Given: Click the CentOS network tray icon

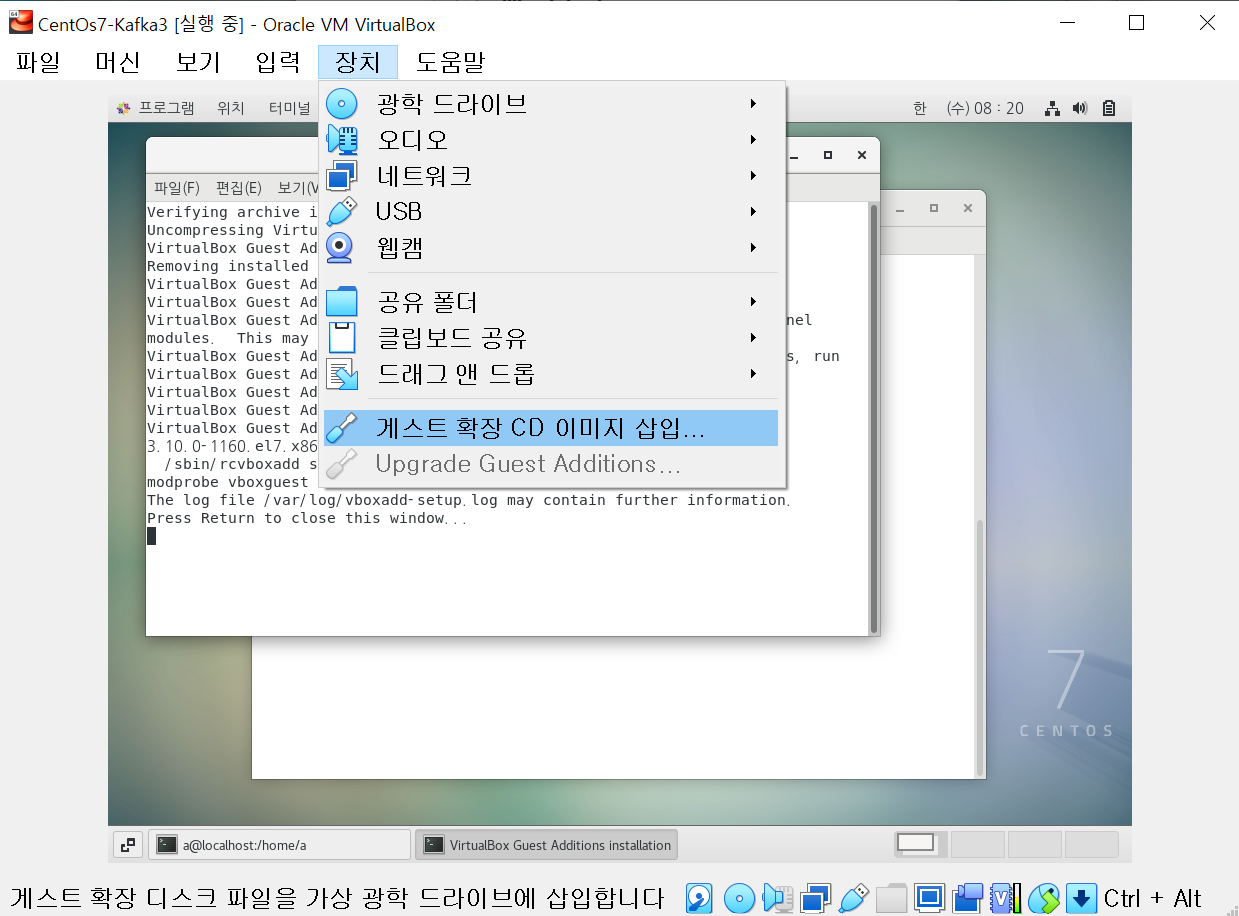Looking at the screenshot, I should (1052, 108).
